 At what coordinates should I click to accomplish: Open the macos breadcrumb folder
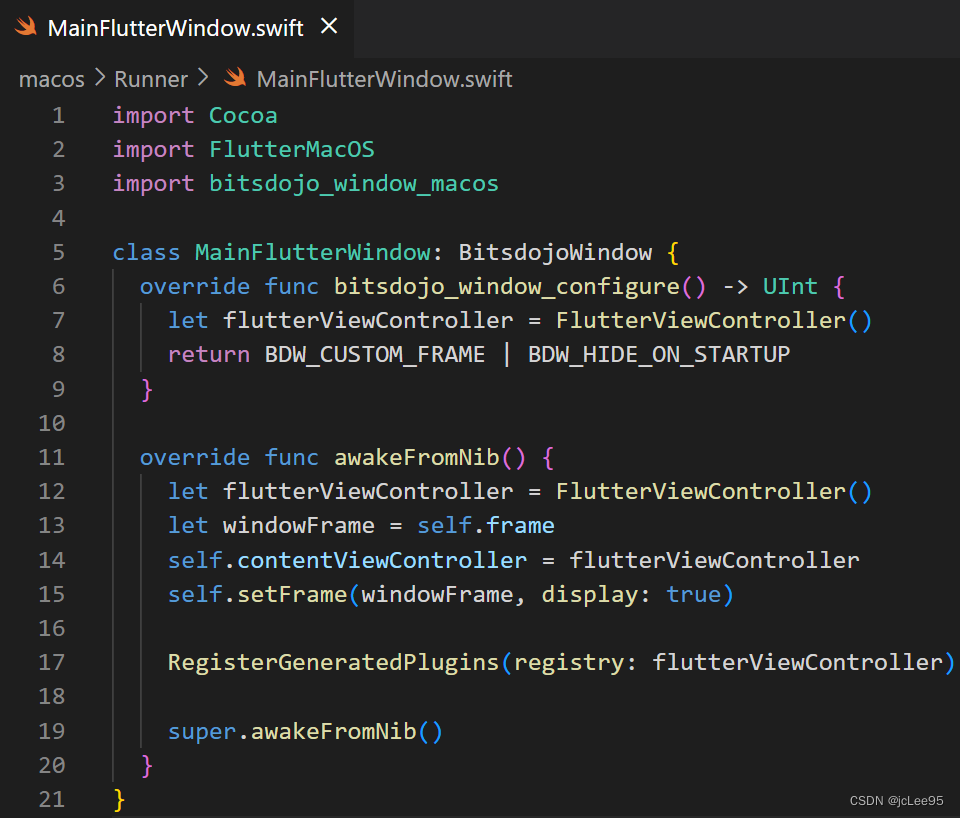51,78
